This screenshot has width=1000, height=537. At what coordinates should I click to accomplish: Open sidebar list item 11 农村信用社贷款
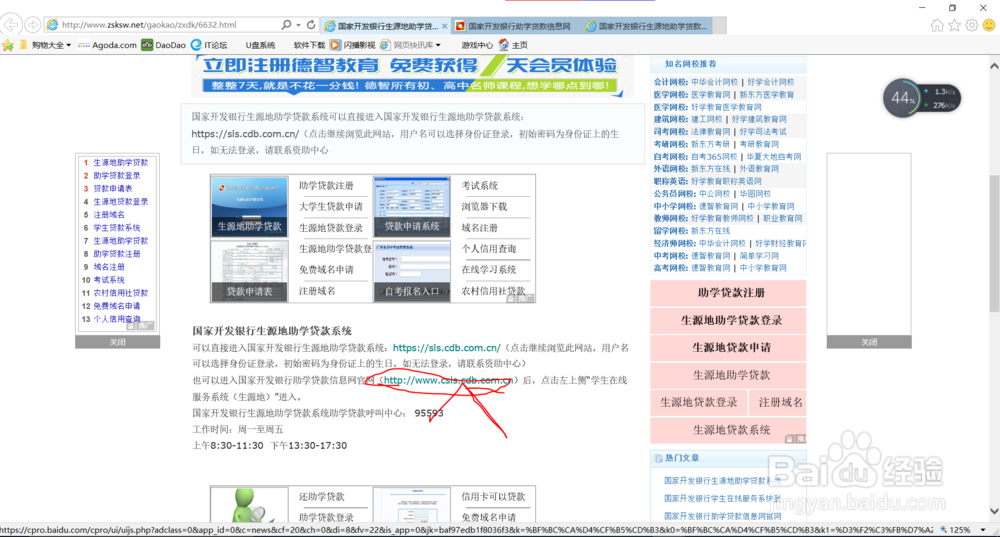[x=121, y=293]
